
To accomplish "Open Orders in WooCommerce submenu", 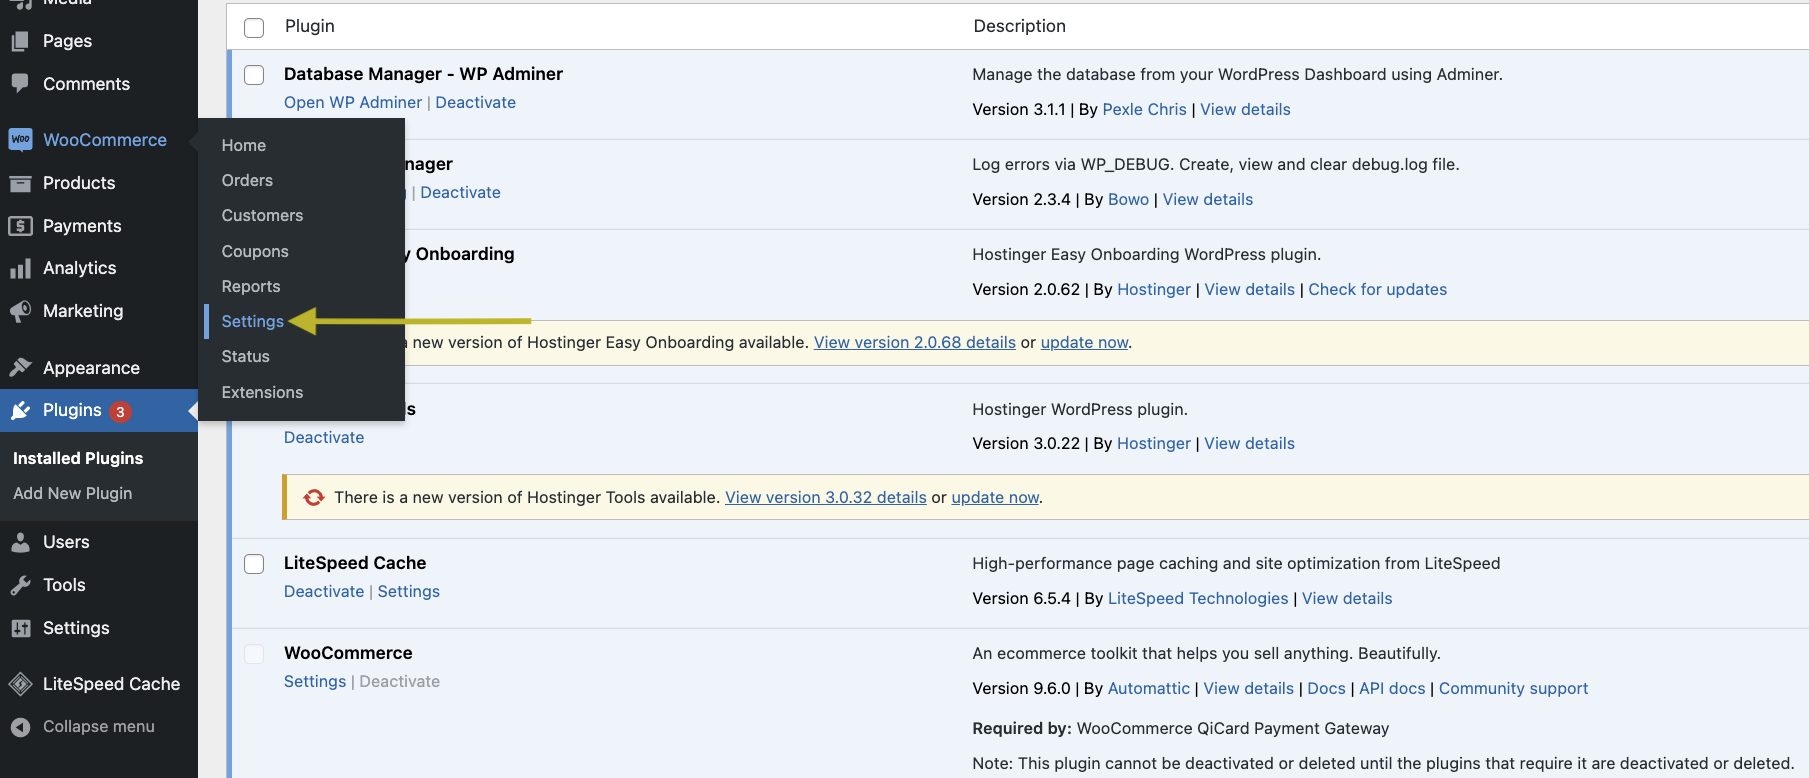I will pos(247,180).
